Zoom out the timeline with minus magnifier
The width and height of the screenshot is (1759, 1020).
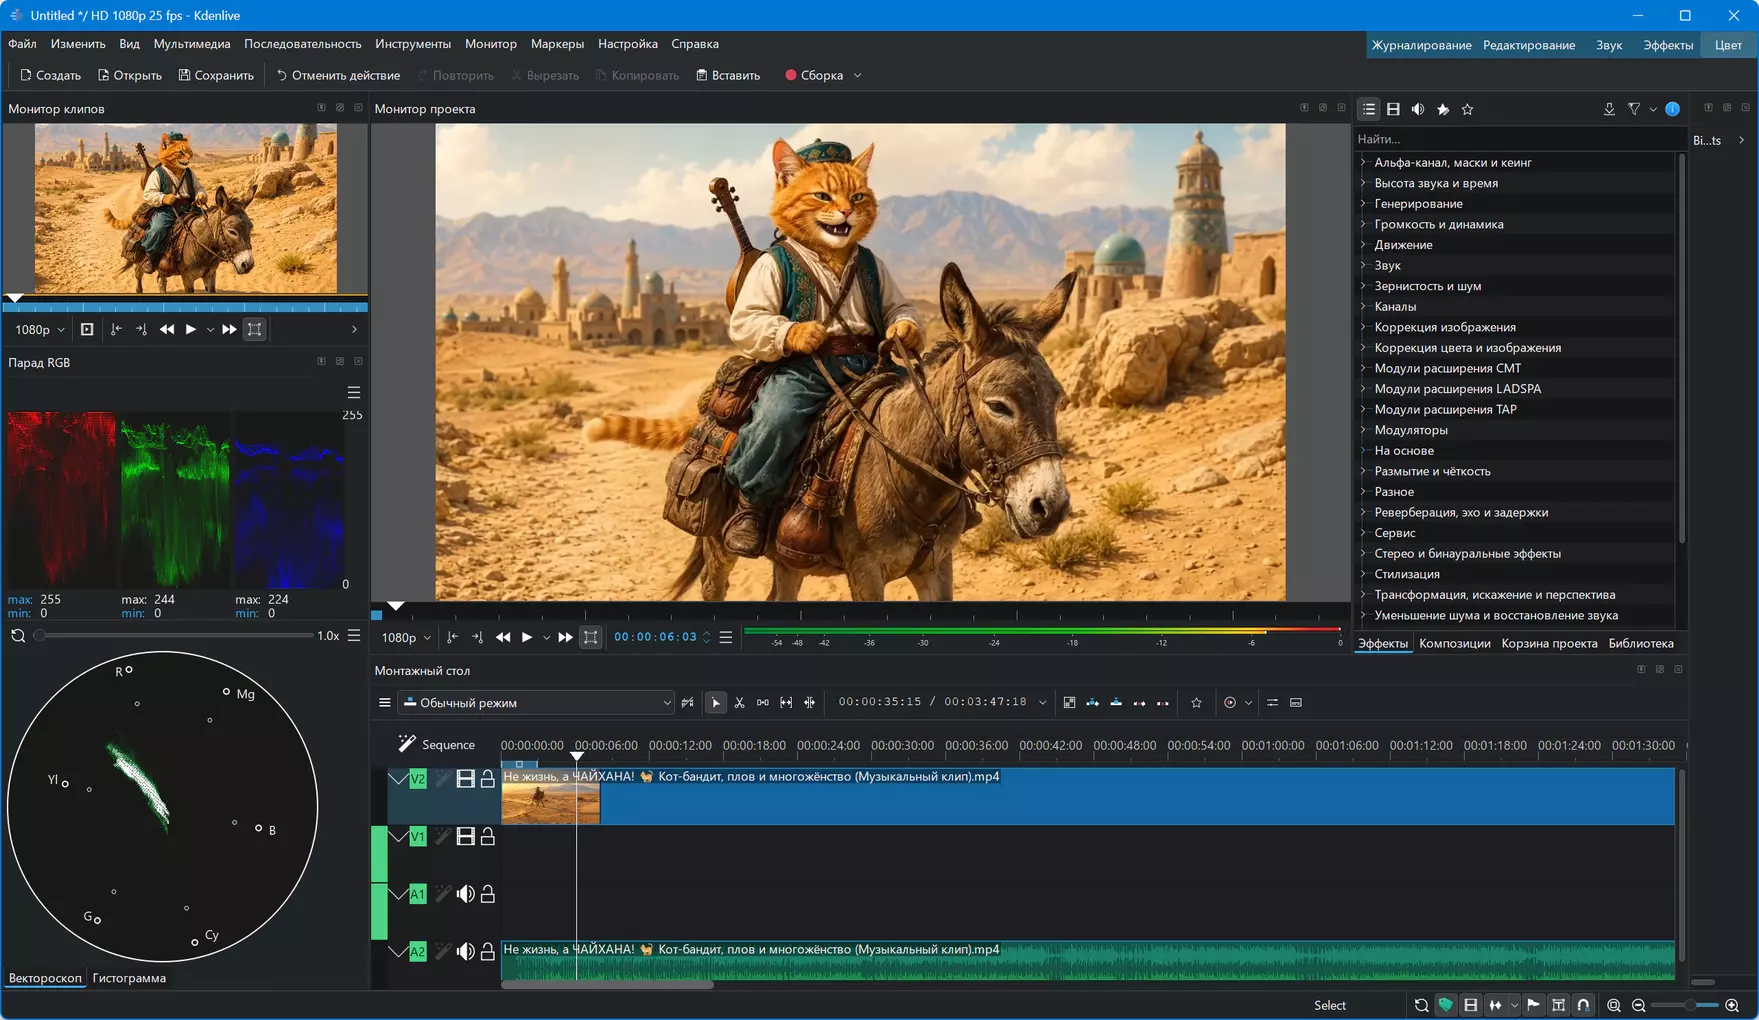click(x=1638, y=1005)
